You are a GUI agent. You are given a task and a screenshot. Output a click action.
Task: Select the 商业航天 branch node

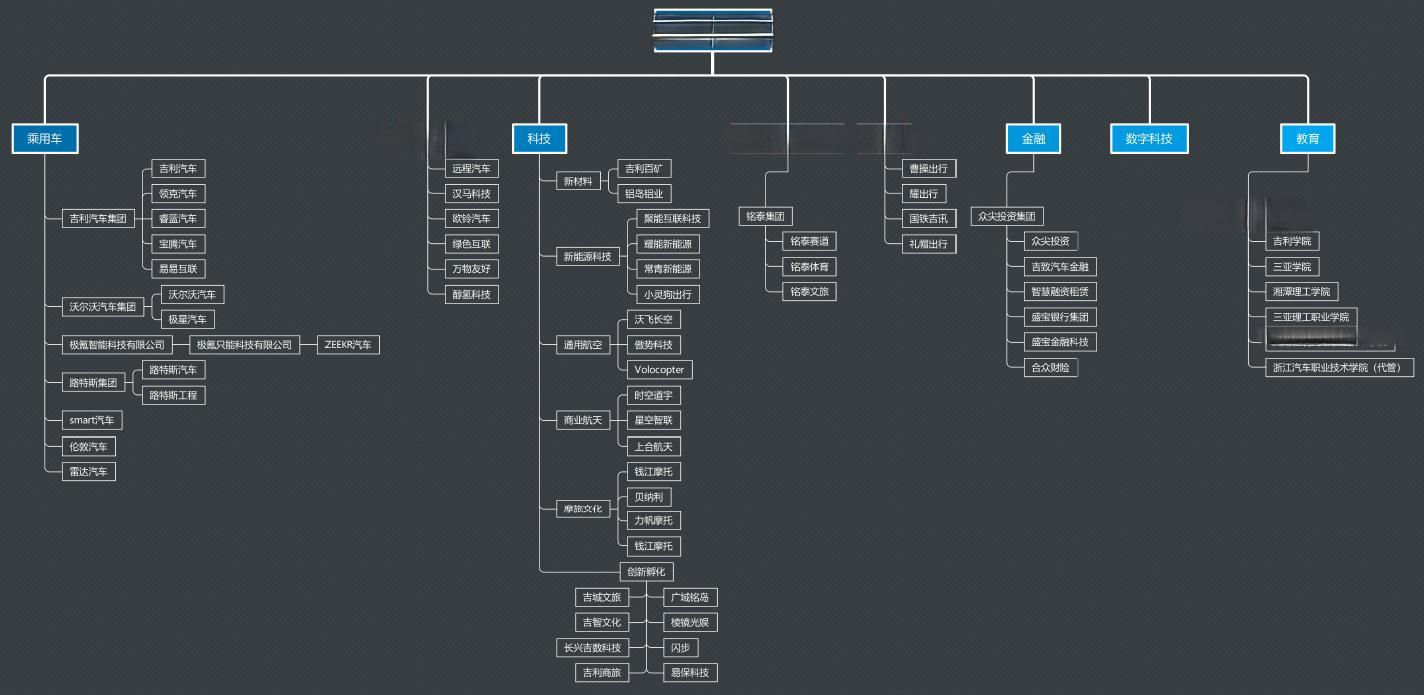click(x=583, y=420)
